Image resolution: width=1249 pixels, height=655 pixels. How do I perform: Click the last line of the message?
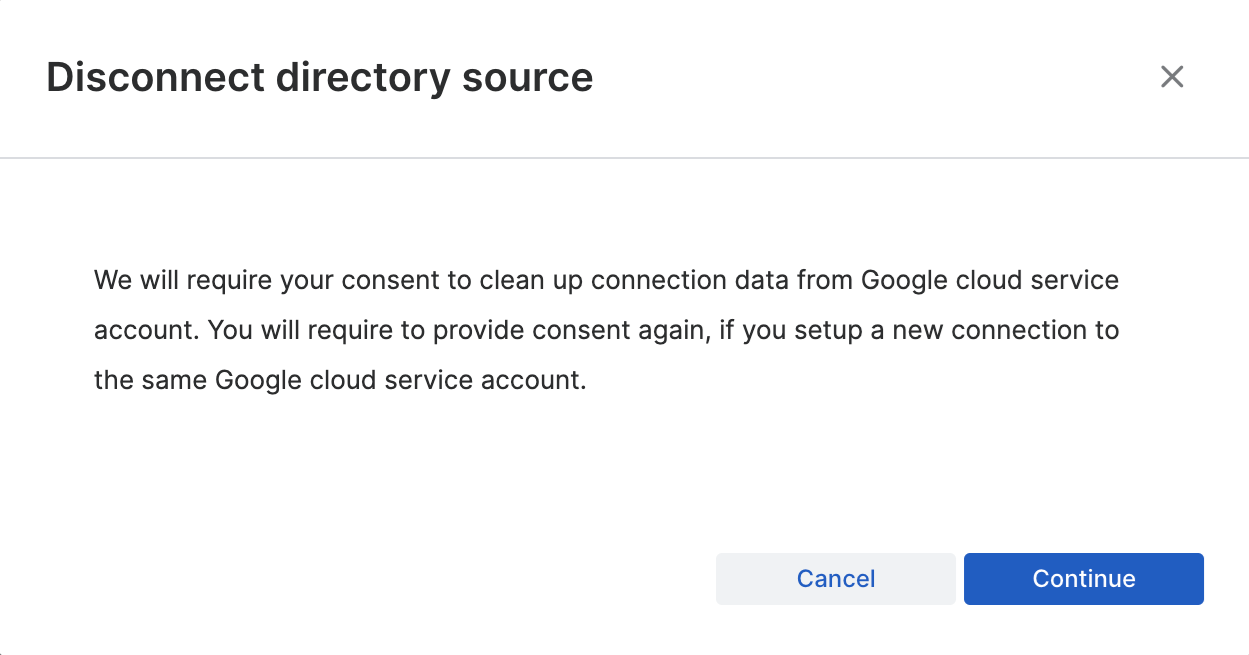(x=339, y=381)
